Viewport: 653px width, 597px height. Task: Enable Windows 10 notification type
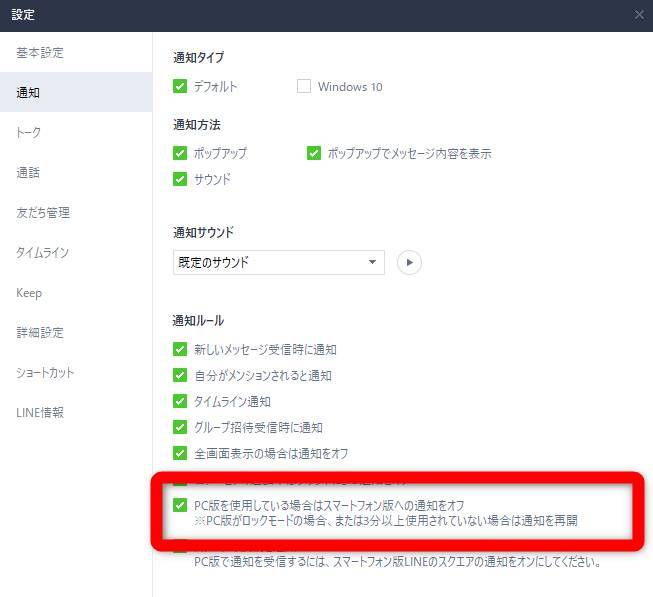pyautogui.click(x=304, y=87)
